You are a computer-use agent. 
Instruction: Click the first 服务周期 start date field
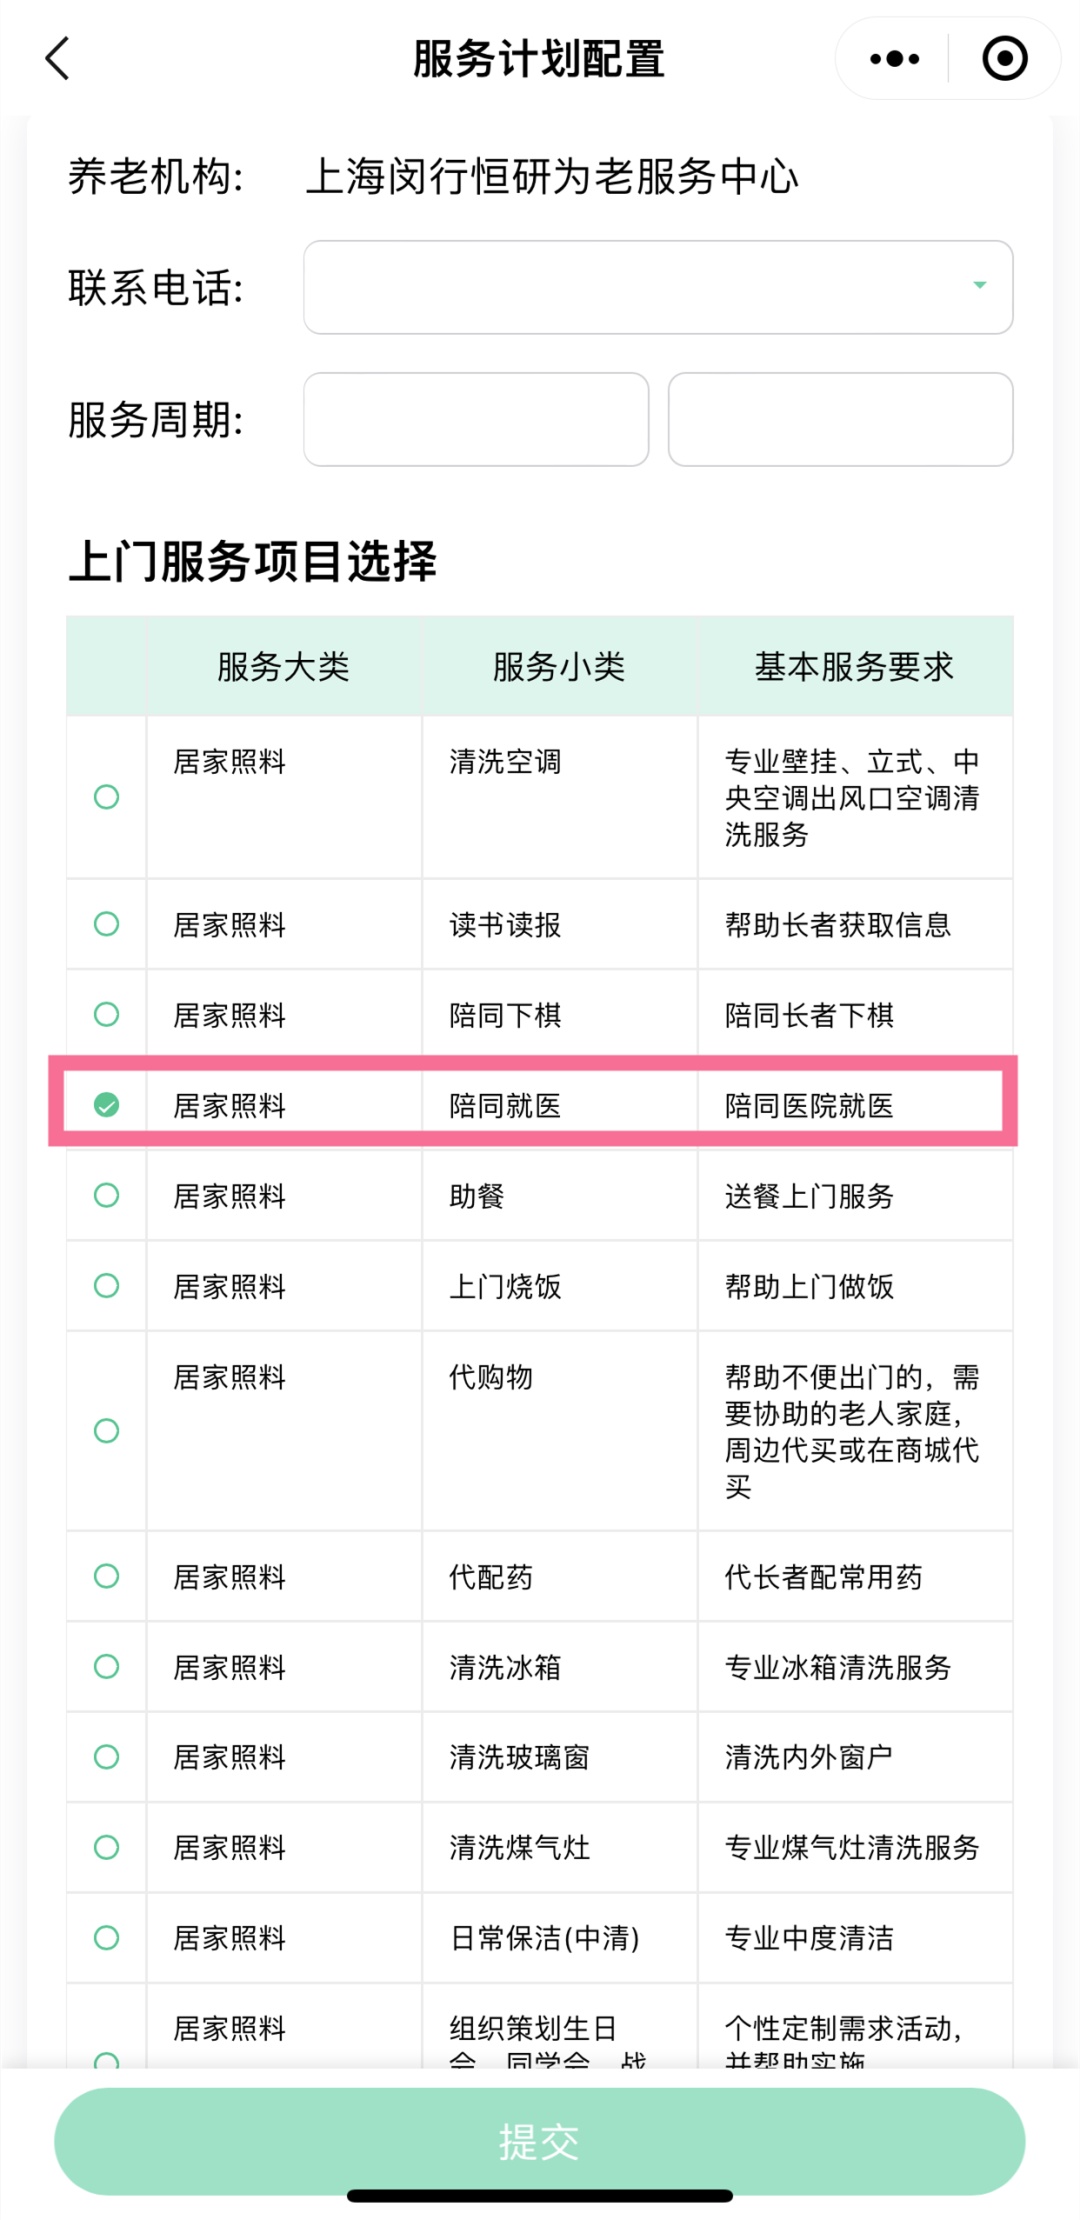[x=476, y=419]
